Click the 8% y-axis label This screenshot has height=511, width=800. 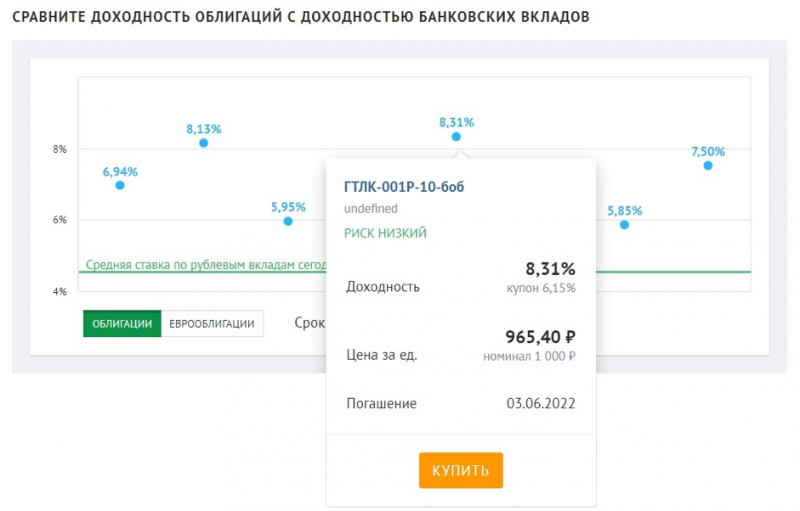point(60,149)
